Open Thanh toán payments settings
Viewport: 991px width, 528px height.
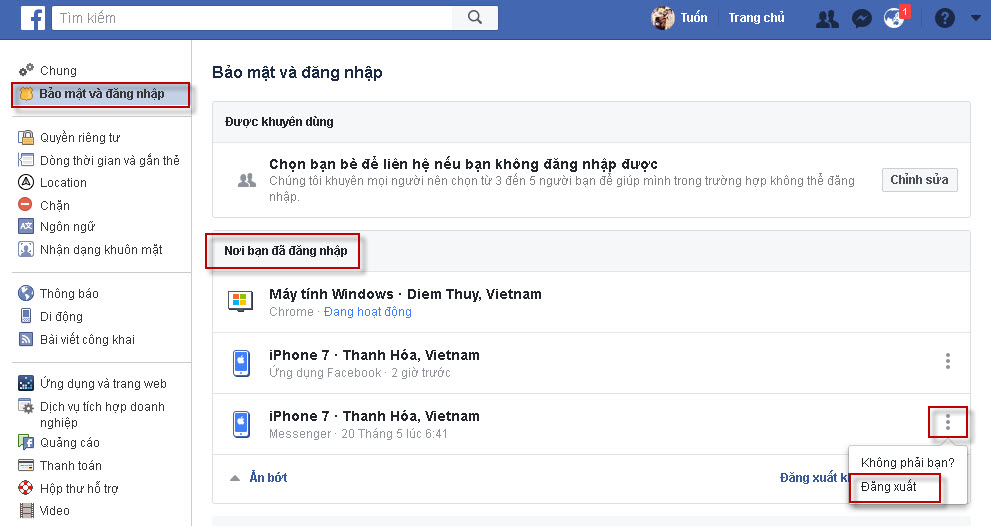coord(71,465)
